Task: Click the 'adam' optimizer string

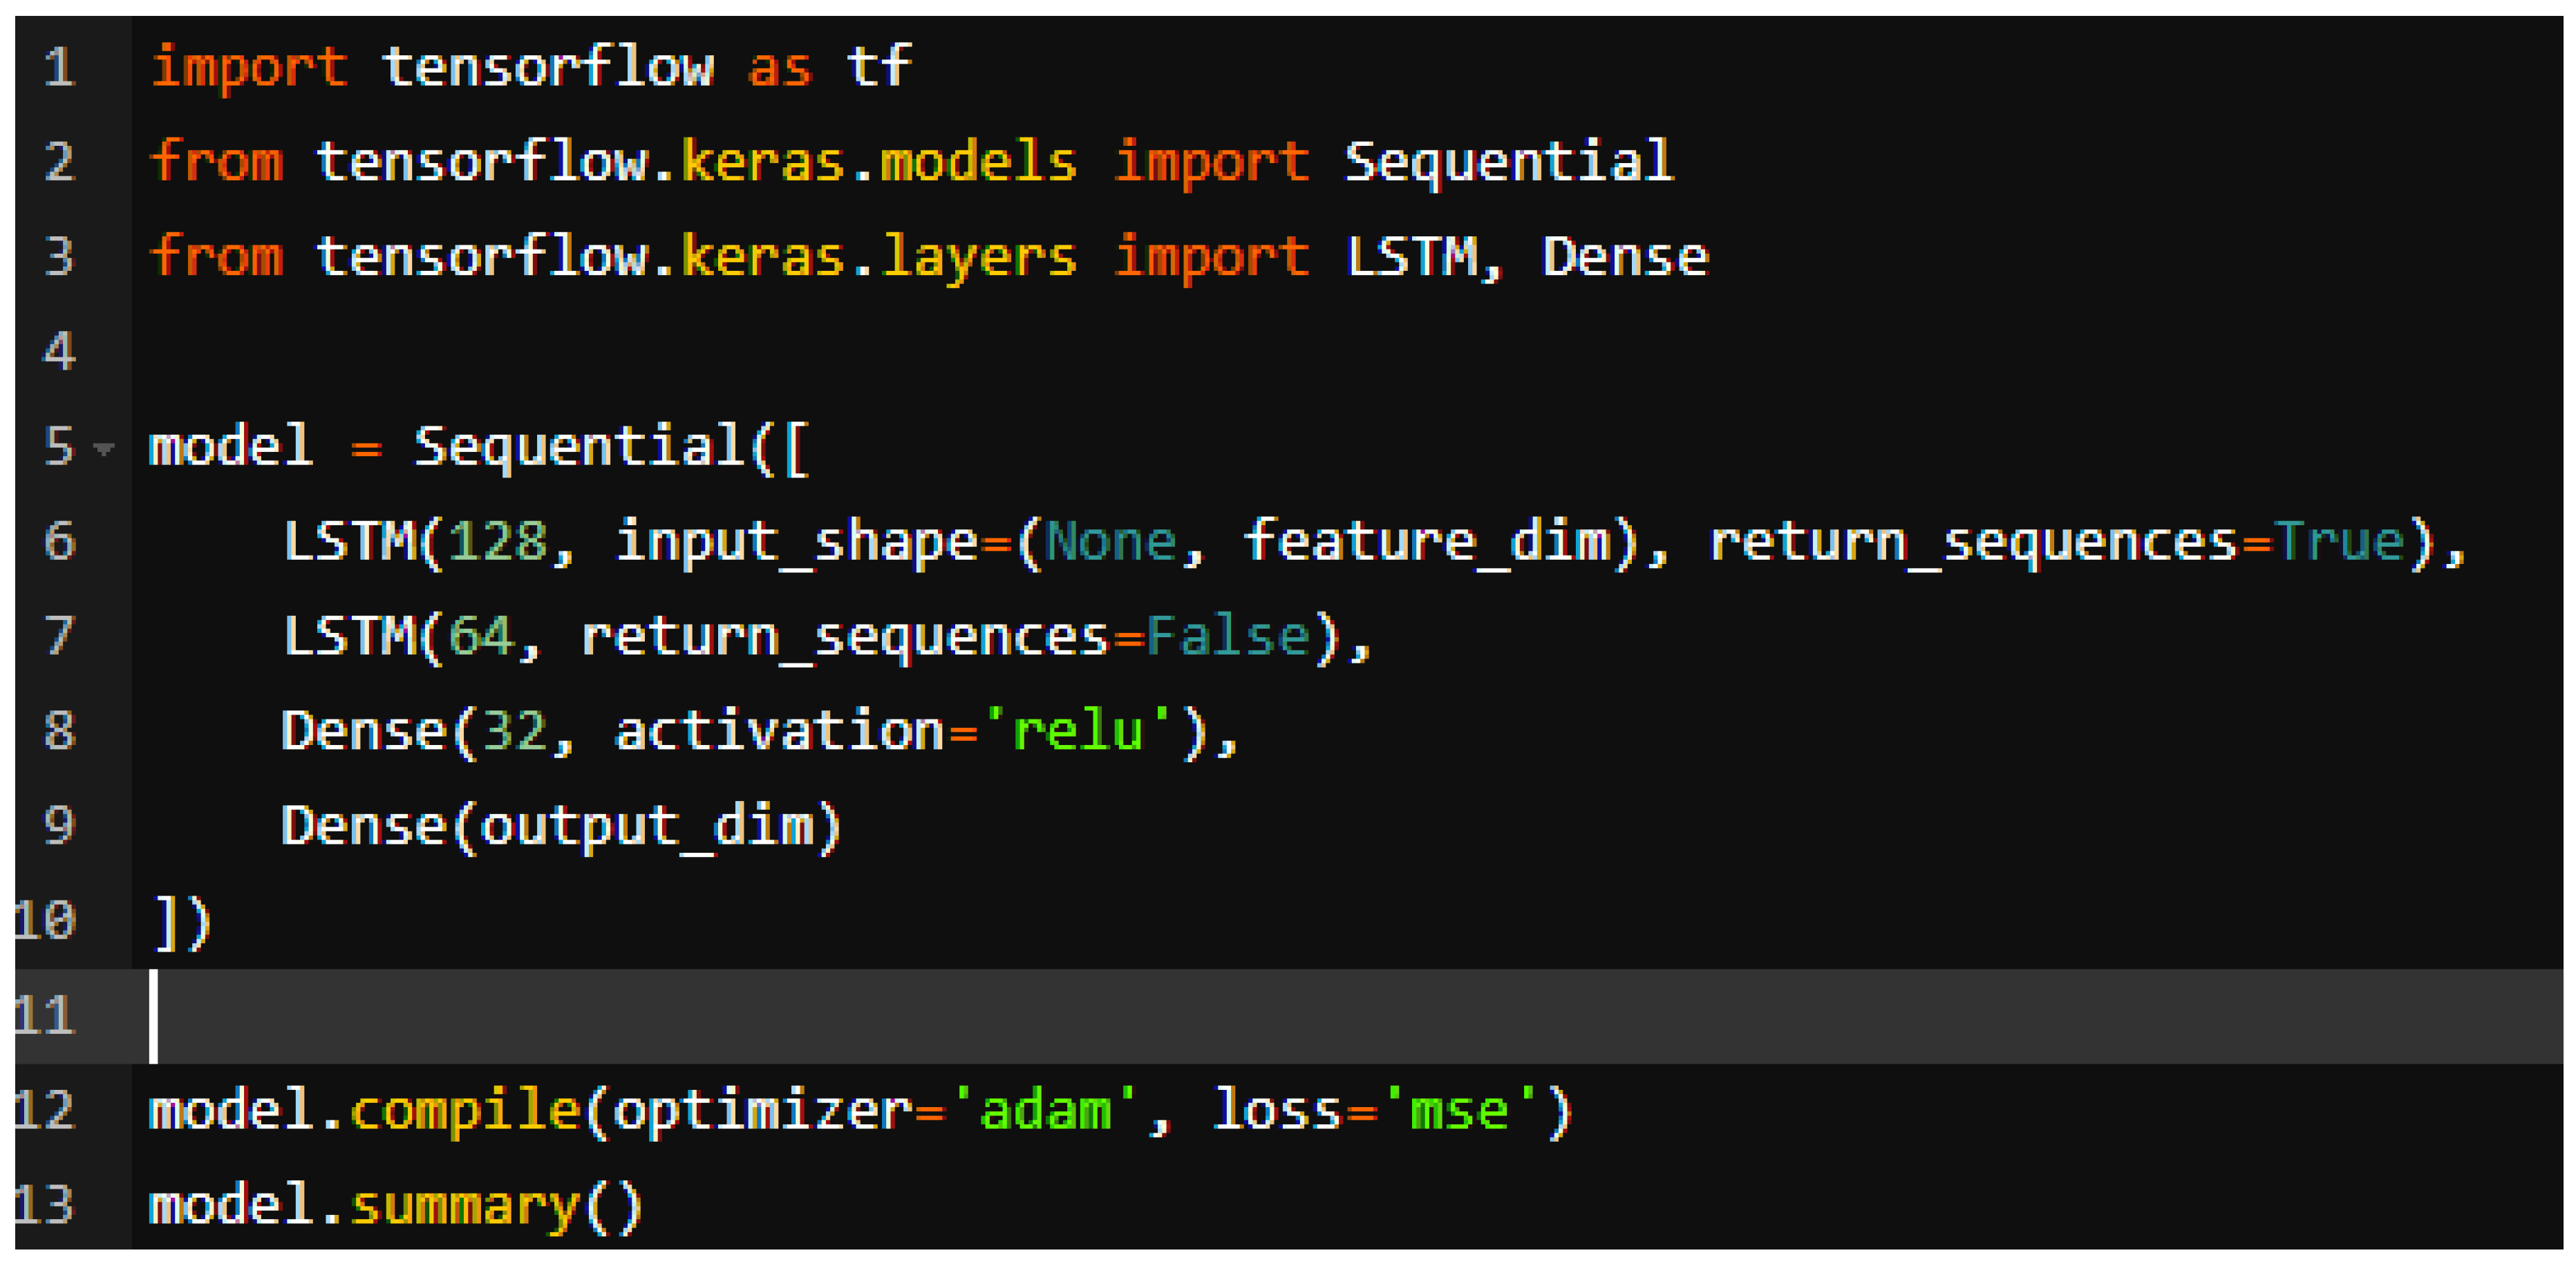Action: [1045, 1110]
